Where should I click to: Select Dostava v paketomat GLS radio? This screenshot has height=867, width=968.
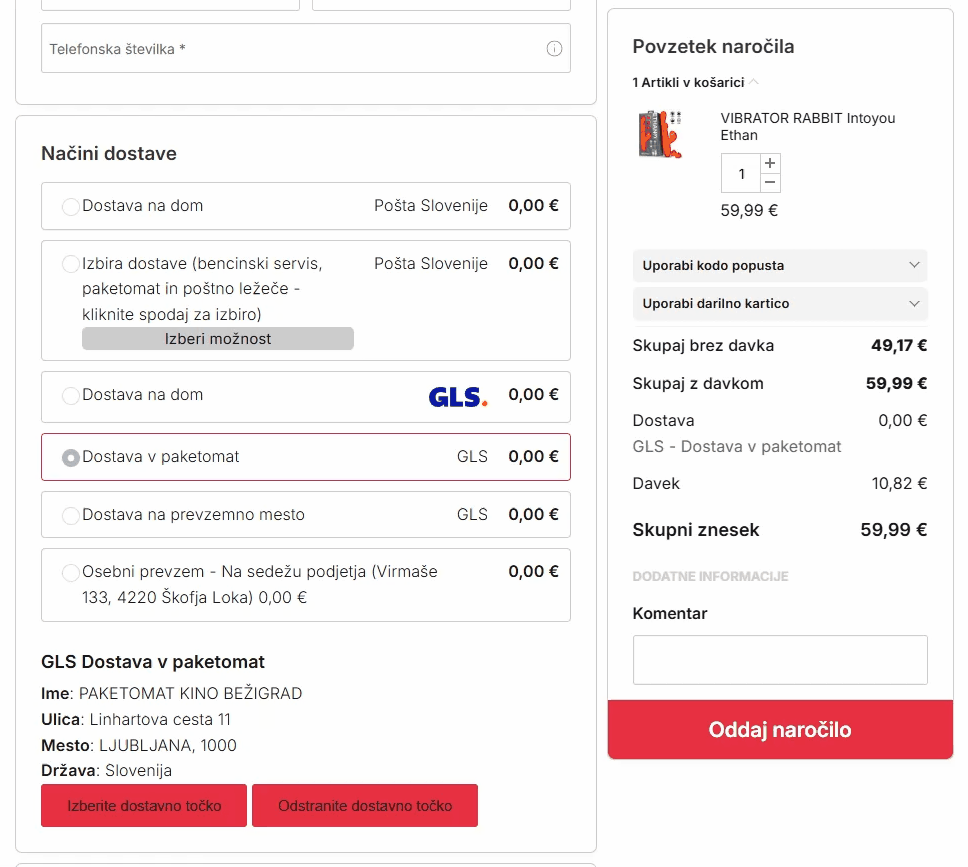pyautogui.click(x=71, y=458)
